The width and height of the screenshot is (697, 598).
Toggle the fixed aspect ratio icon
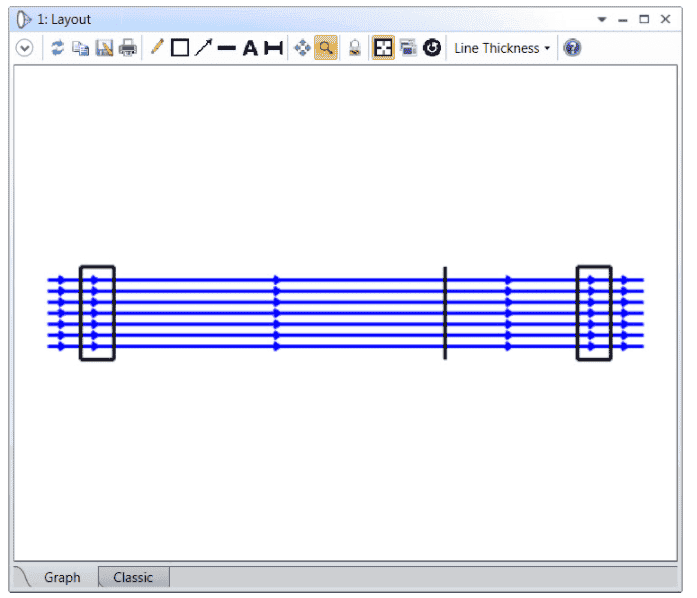pyautogui.click(x=383, y=48)
